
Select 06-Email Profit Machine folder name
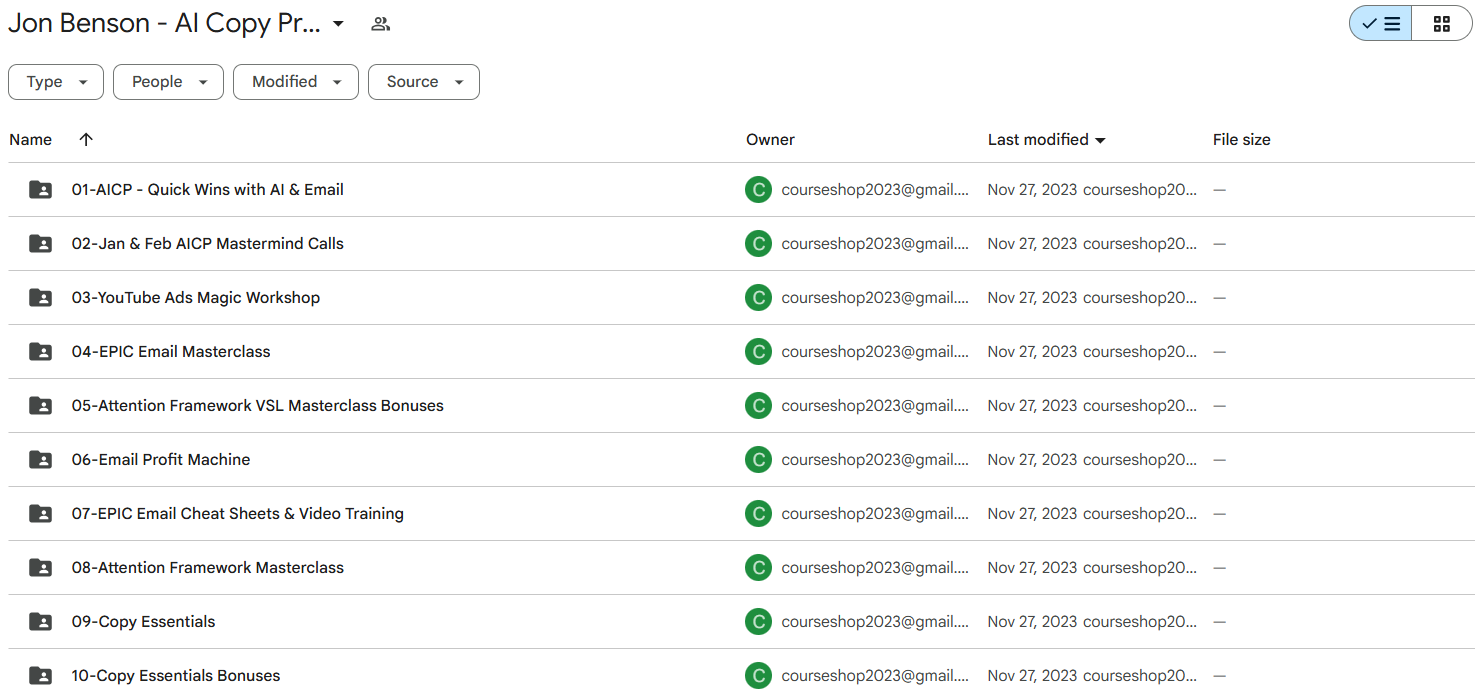click(161, 460)
